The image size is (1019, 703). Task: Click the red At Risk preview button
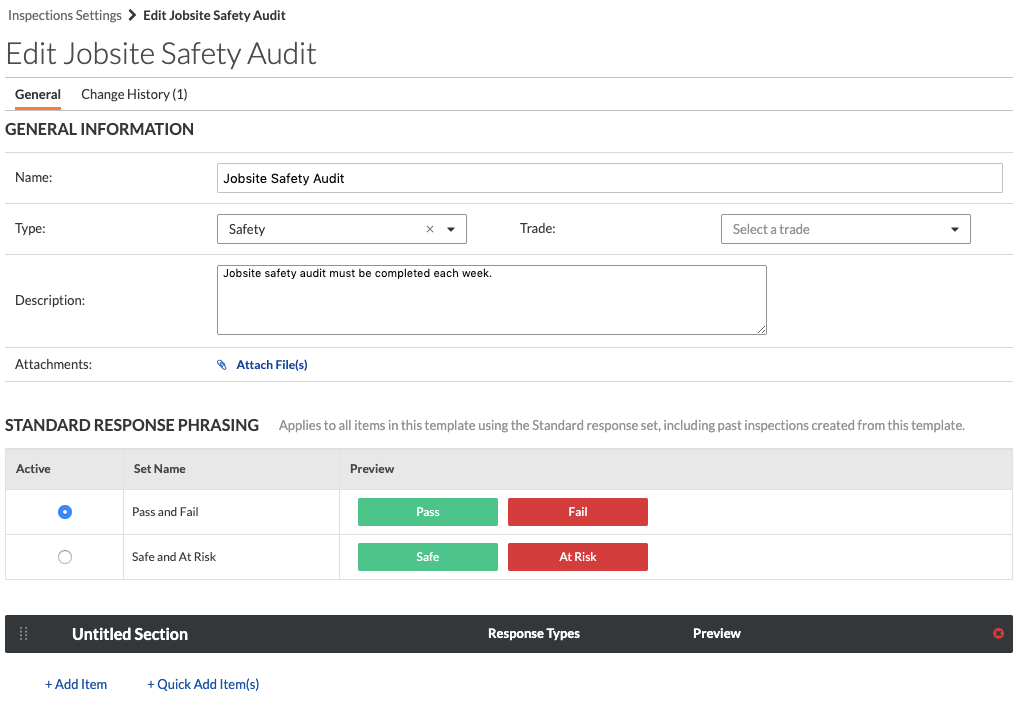(578, 557)
